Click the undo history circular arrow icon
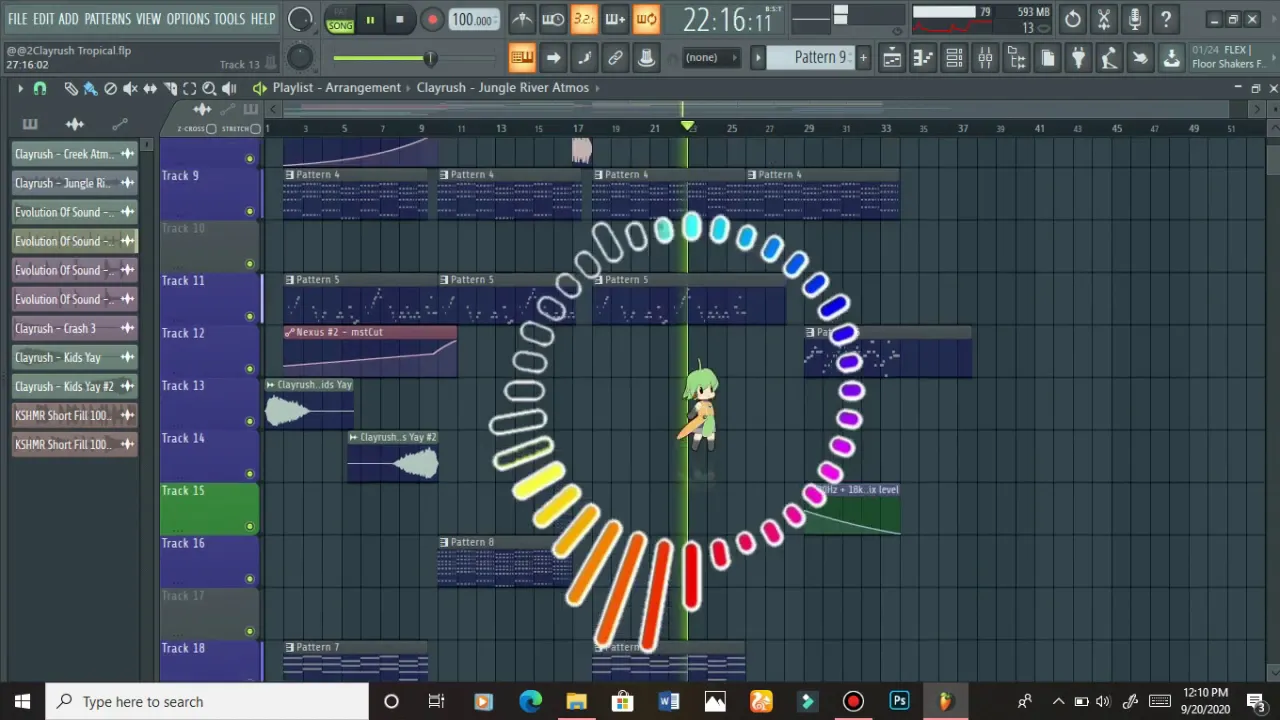Image resolution: width=1280 pixels, height=720 pixels. [x=1072, y=19]
